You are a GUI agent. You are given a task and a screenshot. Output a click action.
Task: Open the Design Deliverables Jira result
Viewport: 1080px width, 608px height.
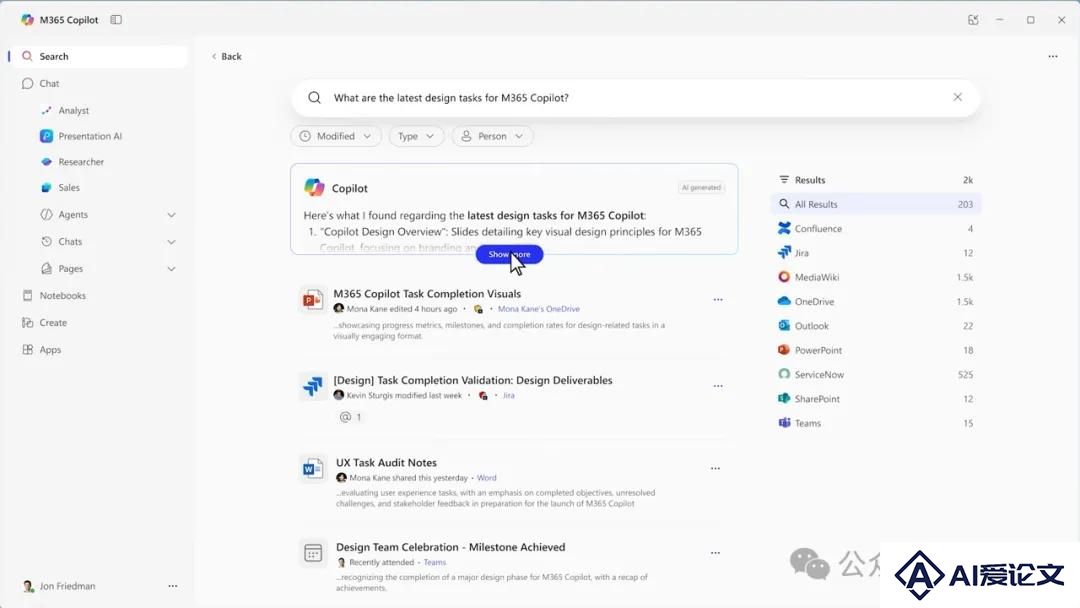click(472, 380)
